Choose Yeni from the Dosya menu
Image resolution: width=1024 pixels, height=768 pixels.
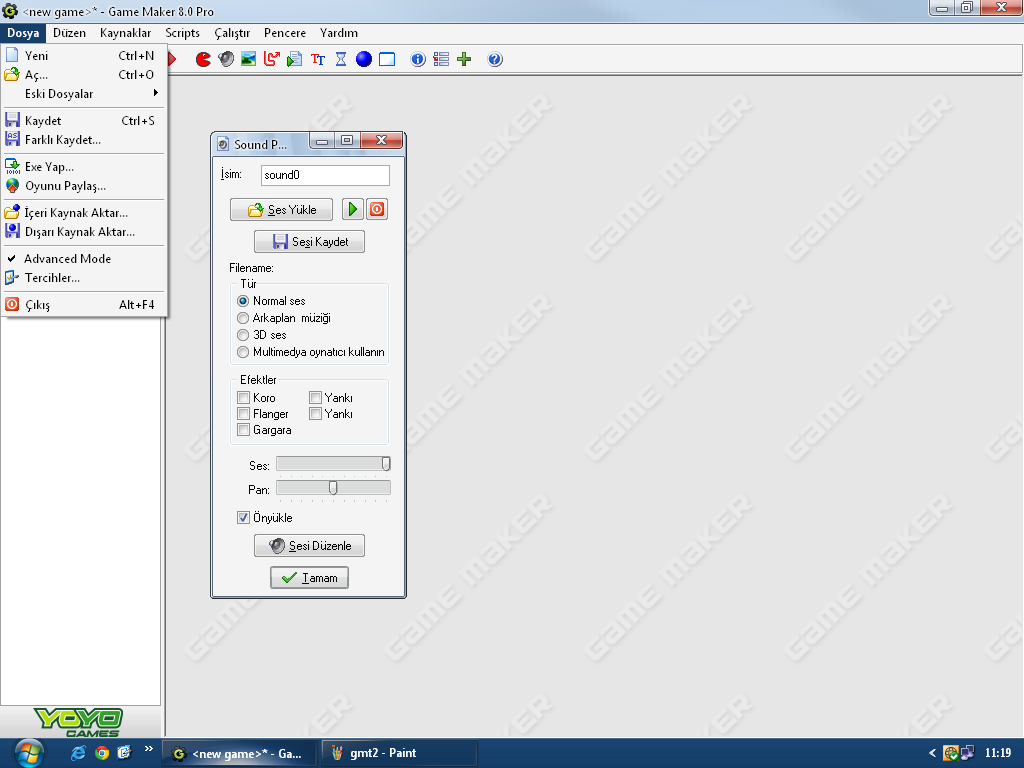(x=84, y=56)
